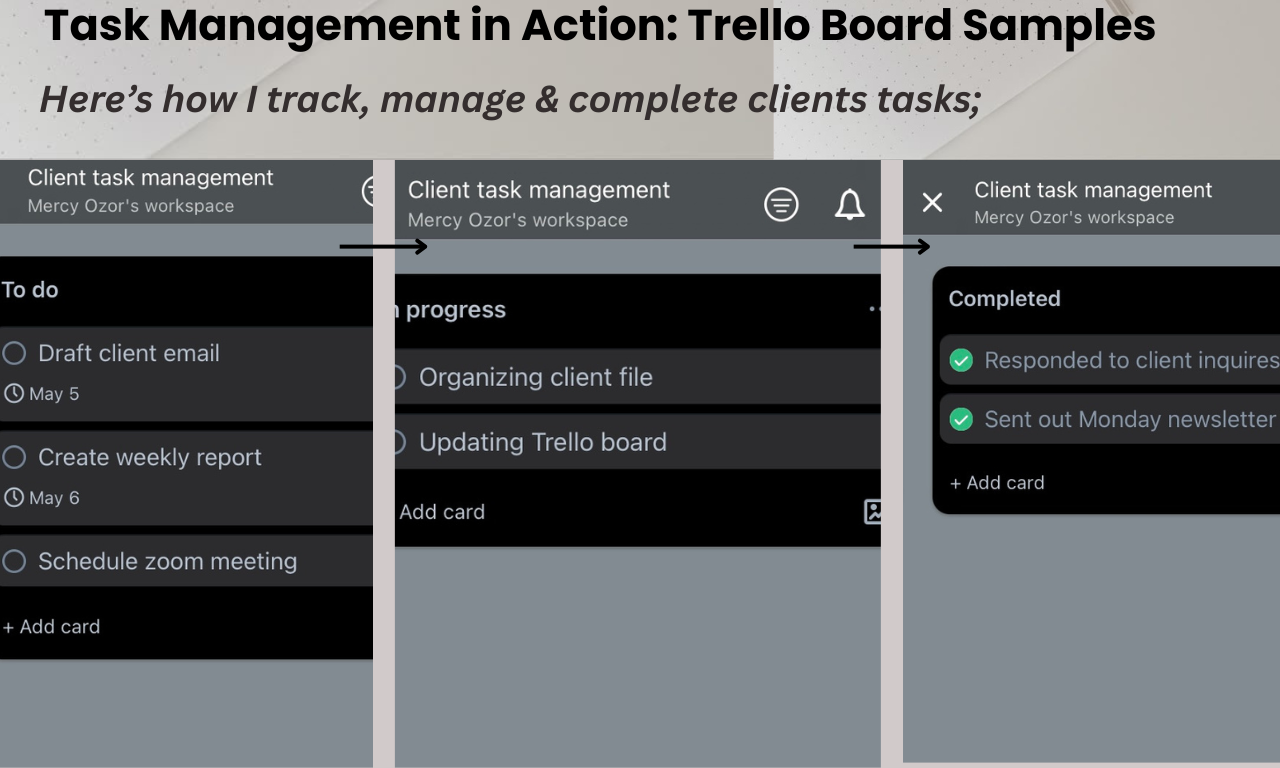1280x768 pixels.
Task: Mark Draft client email as complete
Action: point(14,353)
